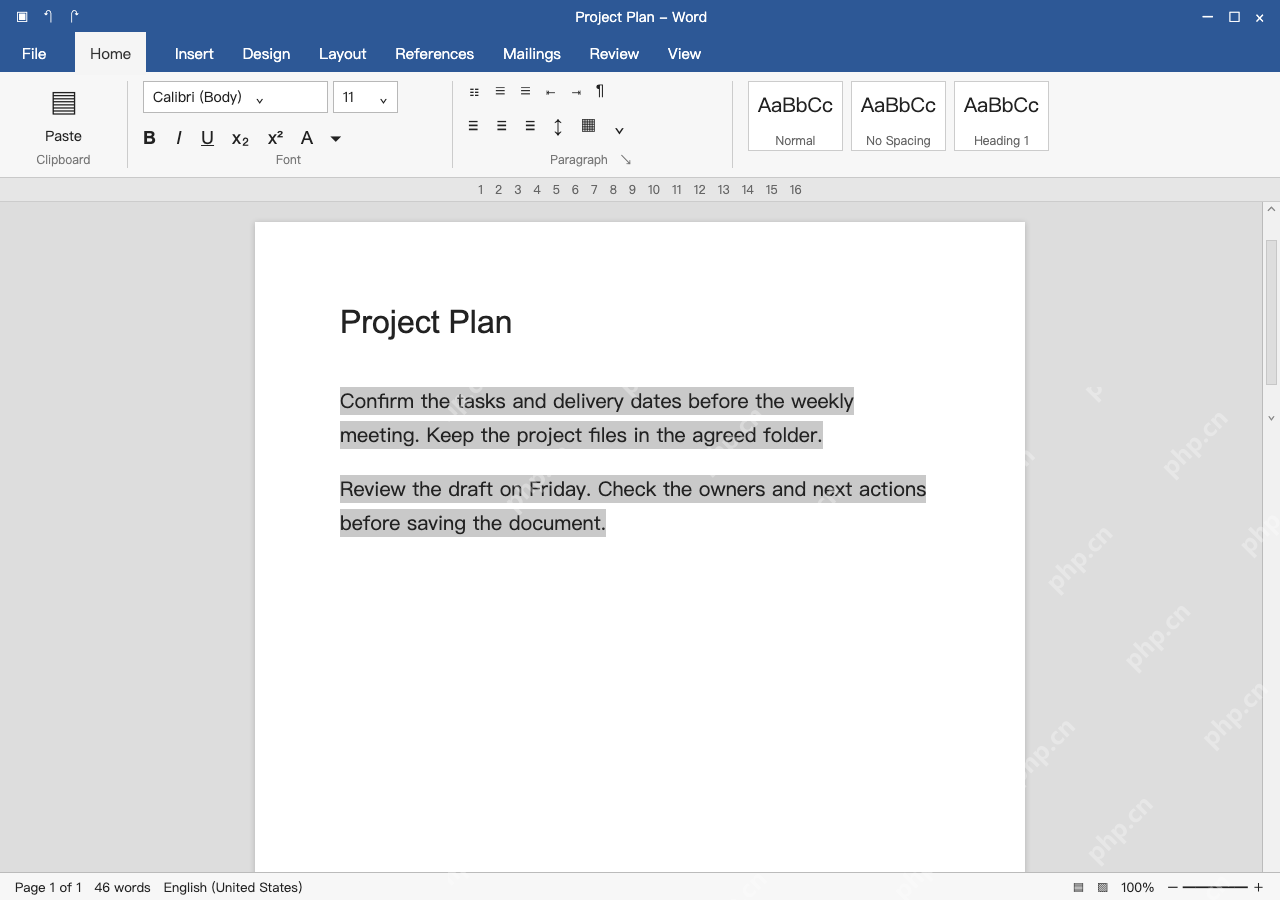Viewport: 1280px width, 900px height.
Task: Click English (United States) language indicator
Action: pos(233,888)
